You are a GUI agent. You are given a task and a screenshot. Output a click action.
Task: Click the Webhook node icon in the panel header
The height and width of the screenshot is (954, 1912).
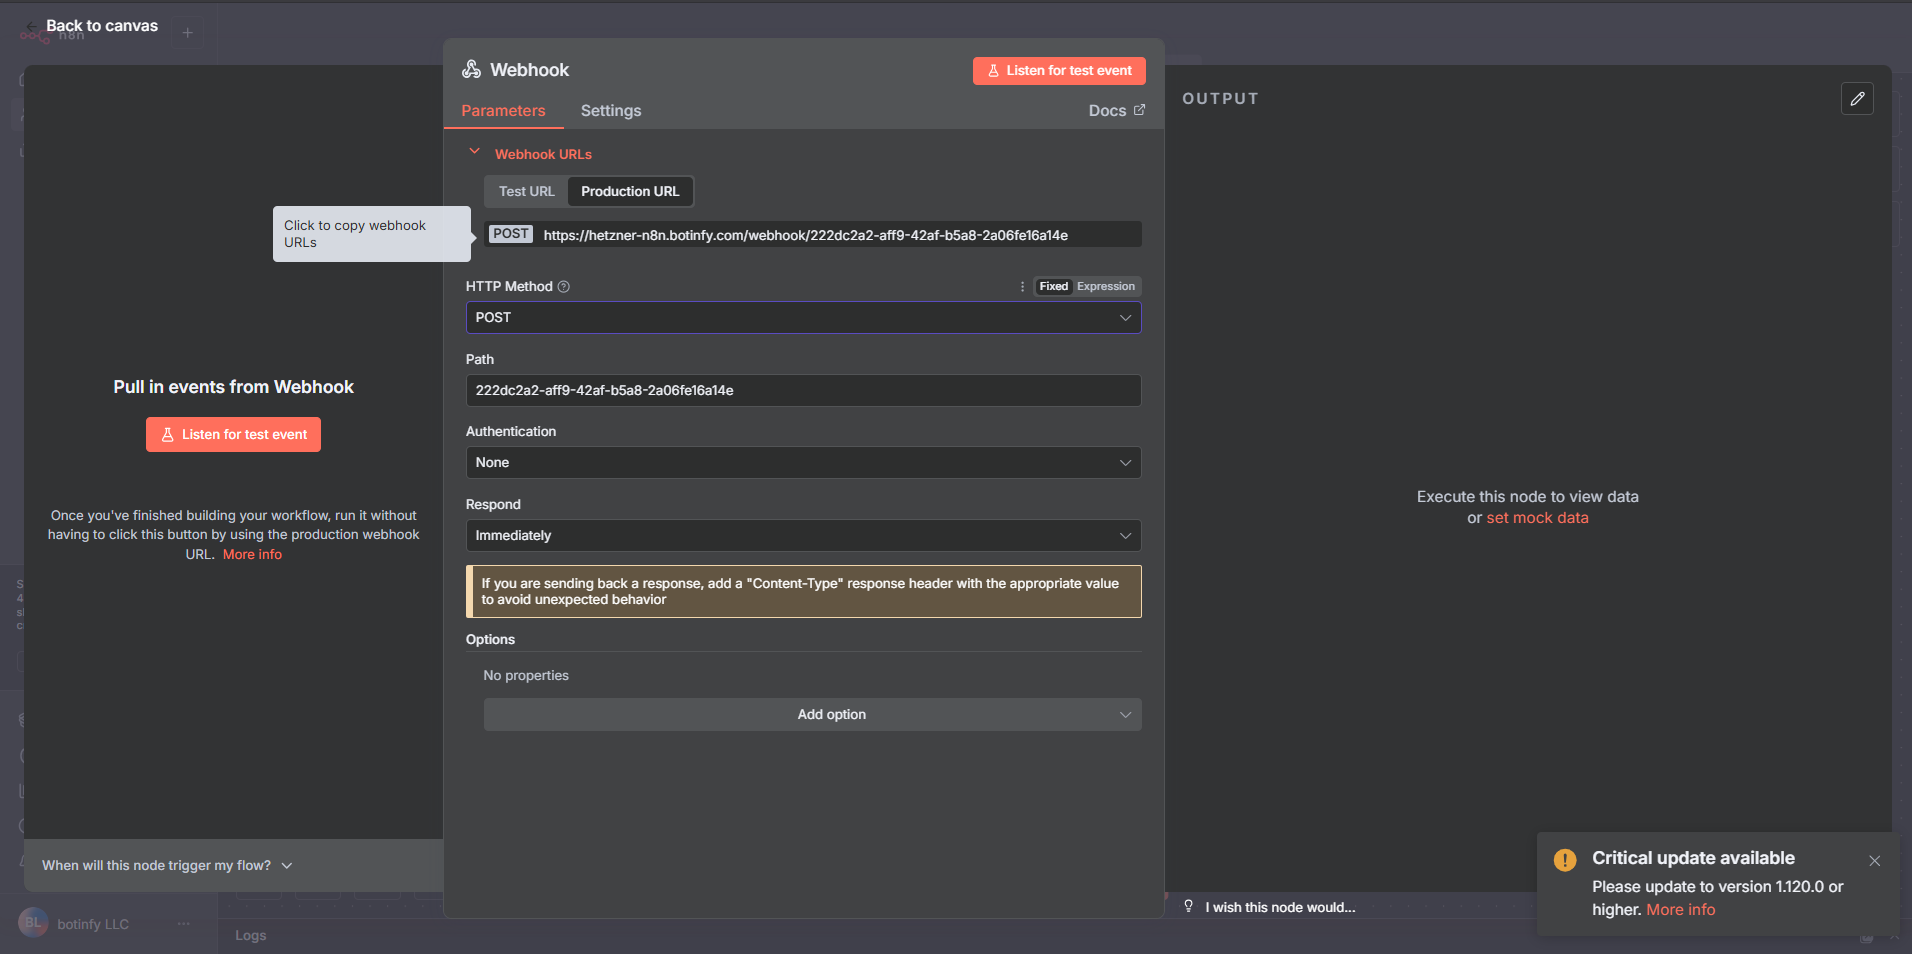[470, 68]
